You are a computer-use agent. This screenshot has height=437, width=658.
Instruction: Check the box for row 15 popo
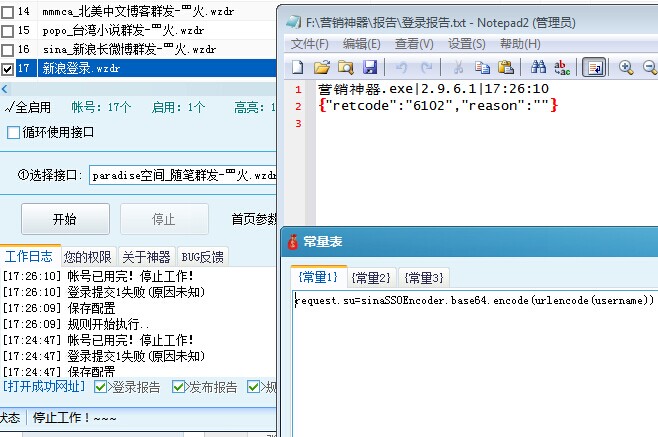(8, 31)
